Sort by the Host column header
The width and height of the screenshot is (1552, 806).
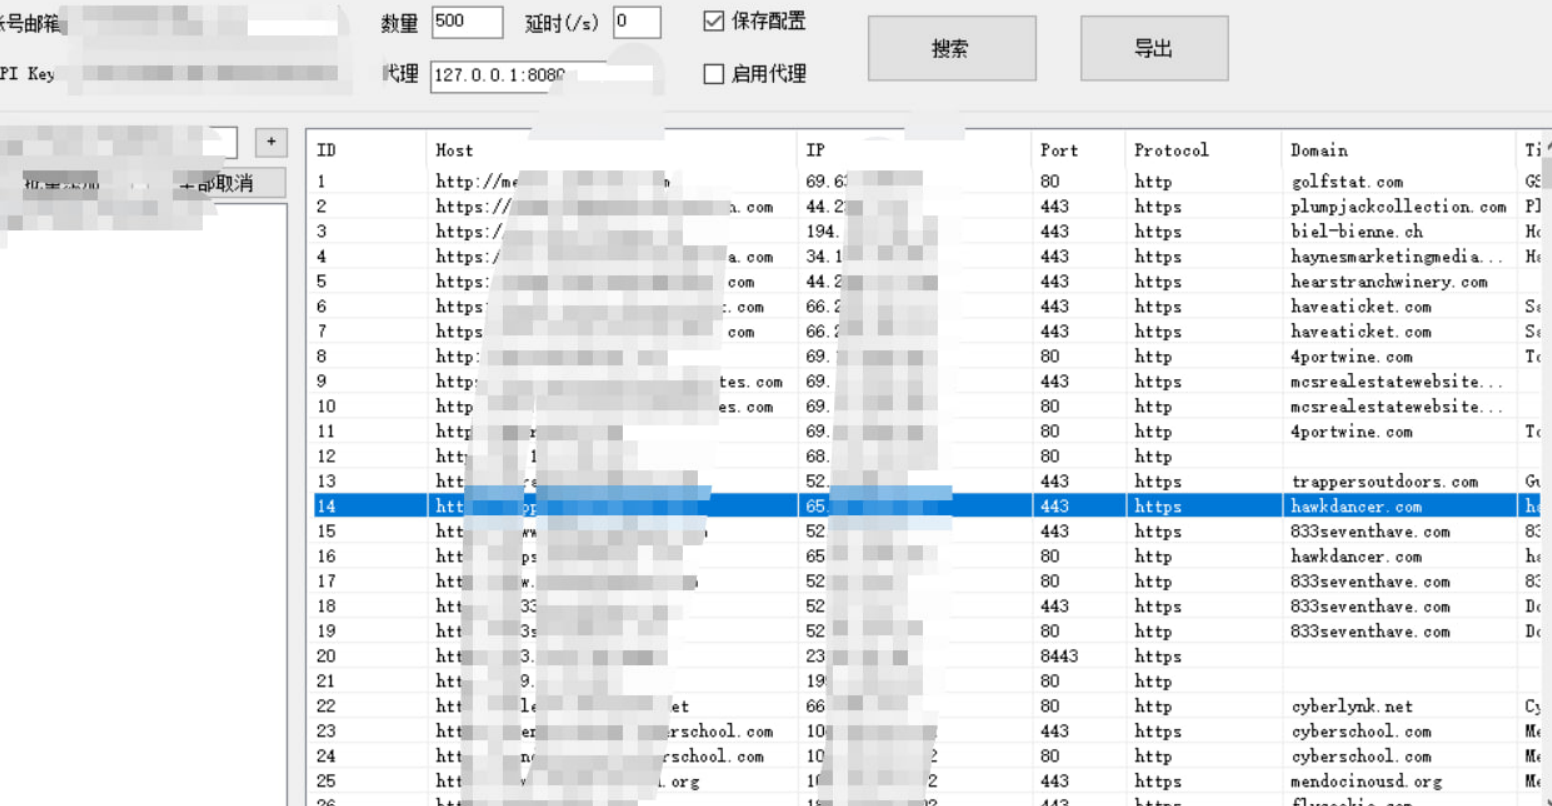454,150
